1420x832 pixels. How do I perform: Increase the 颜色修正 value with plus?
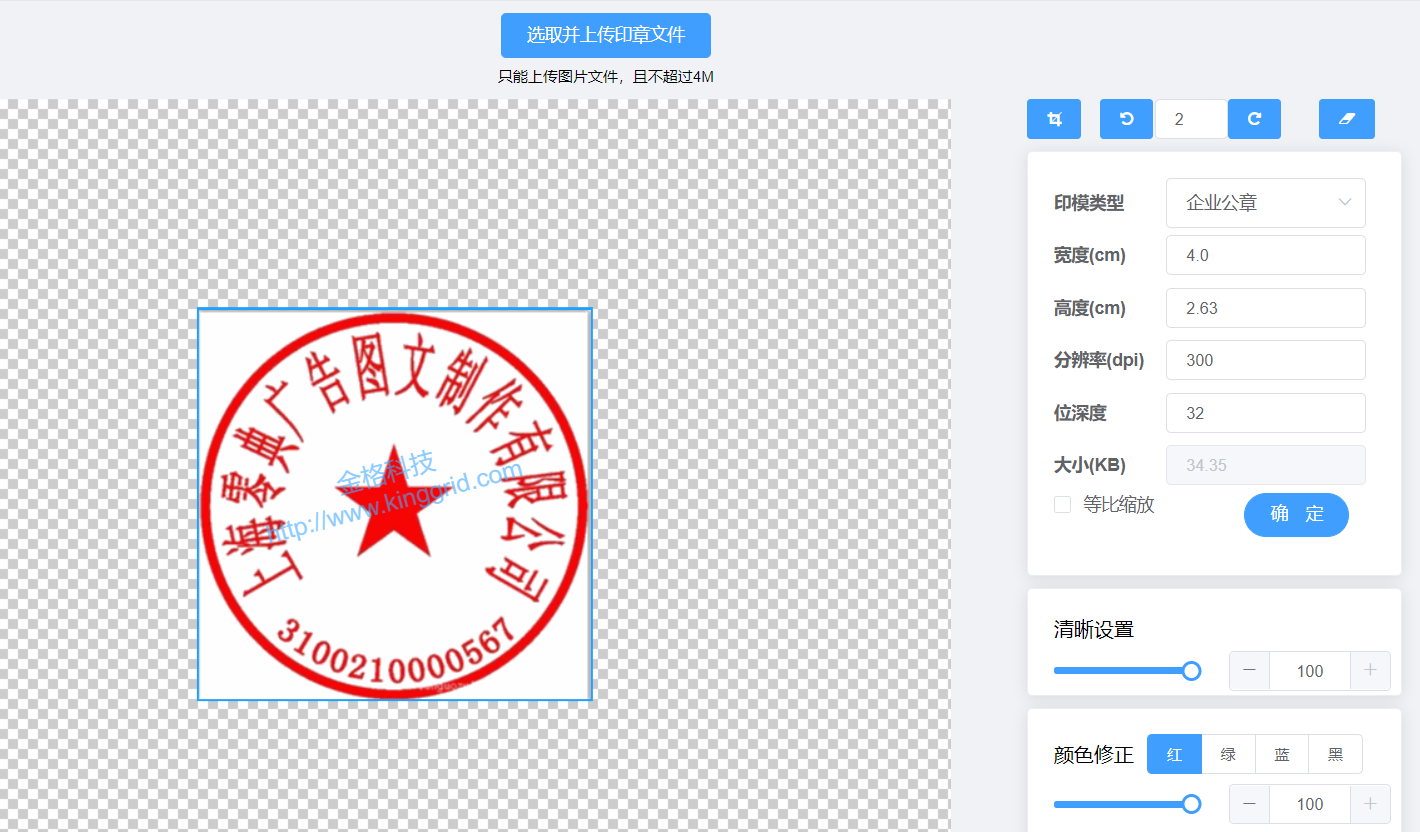[1370, 804]
